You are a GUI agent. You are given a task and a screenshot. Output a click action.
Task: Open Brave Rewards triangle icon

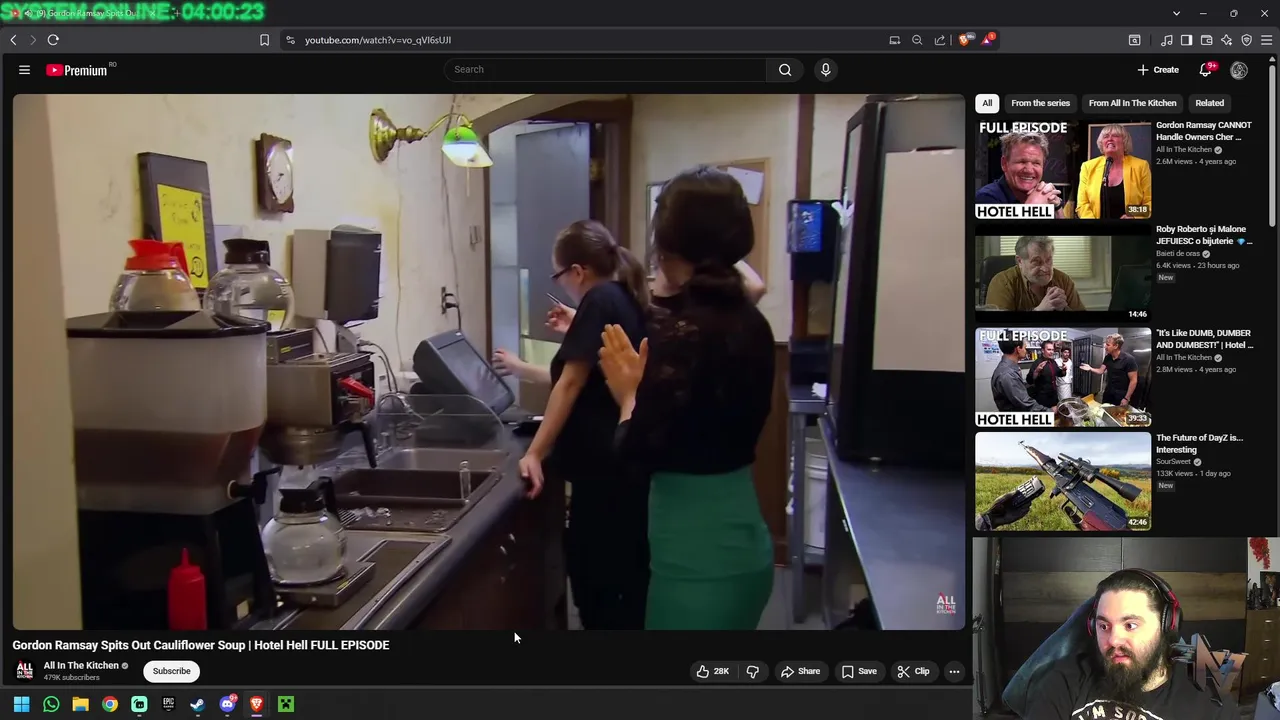click(x=988, y=40)
